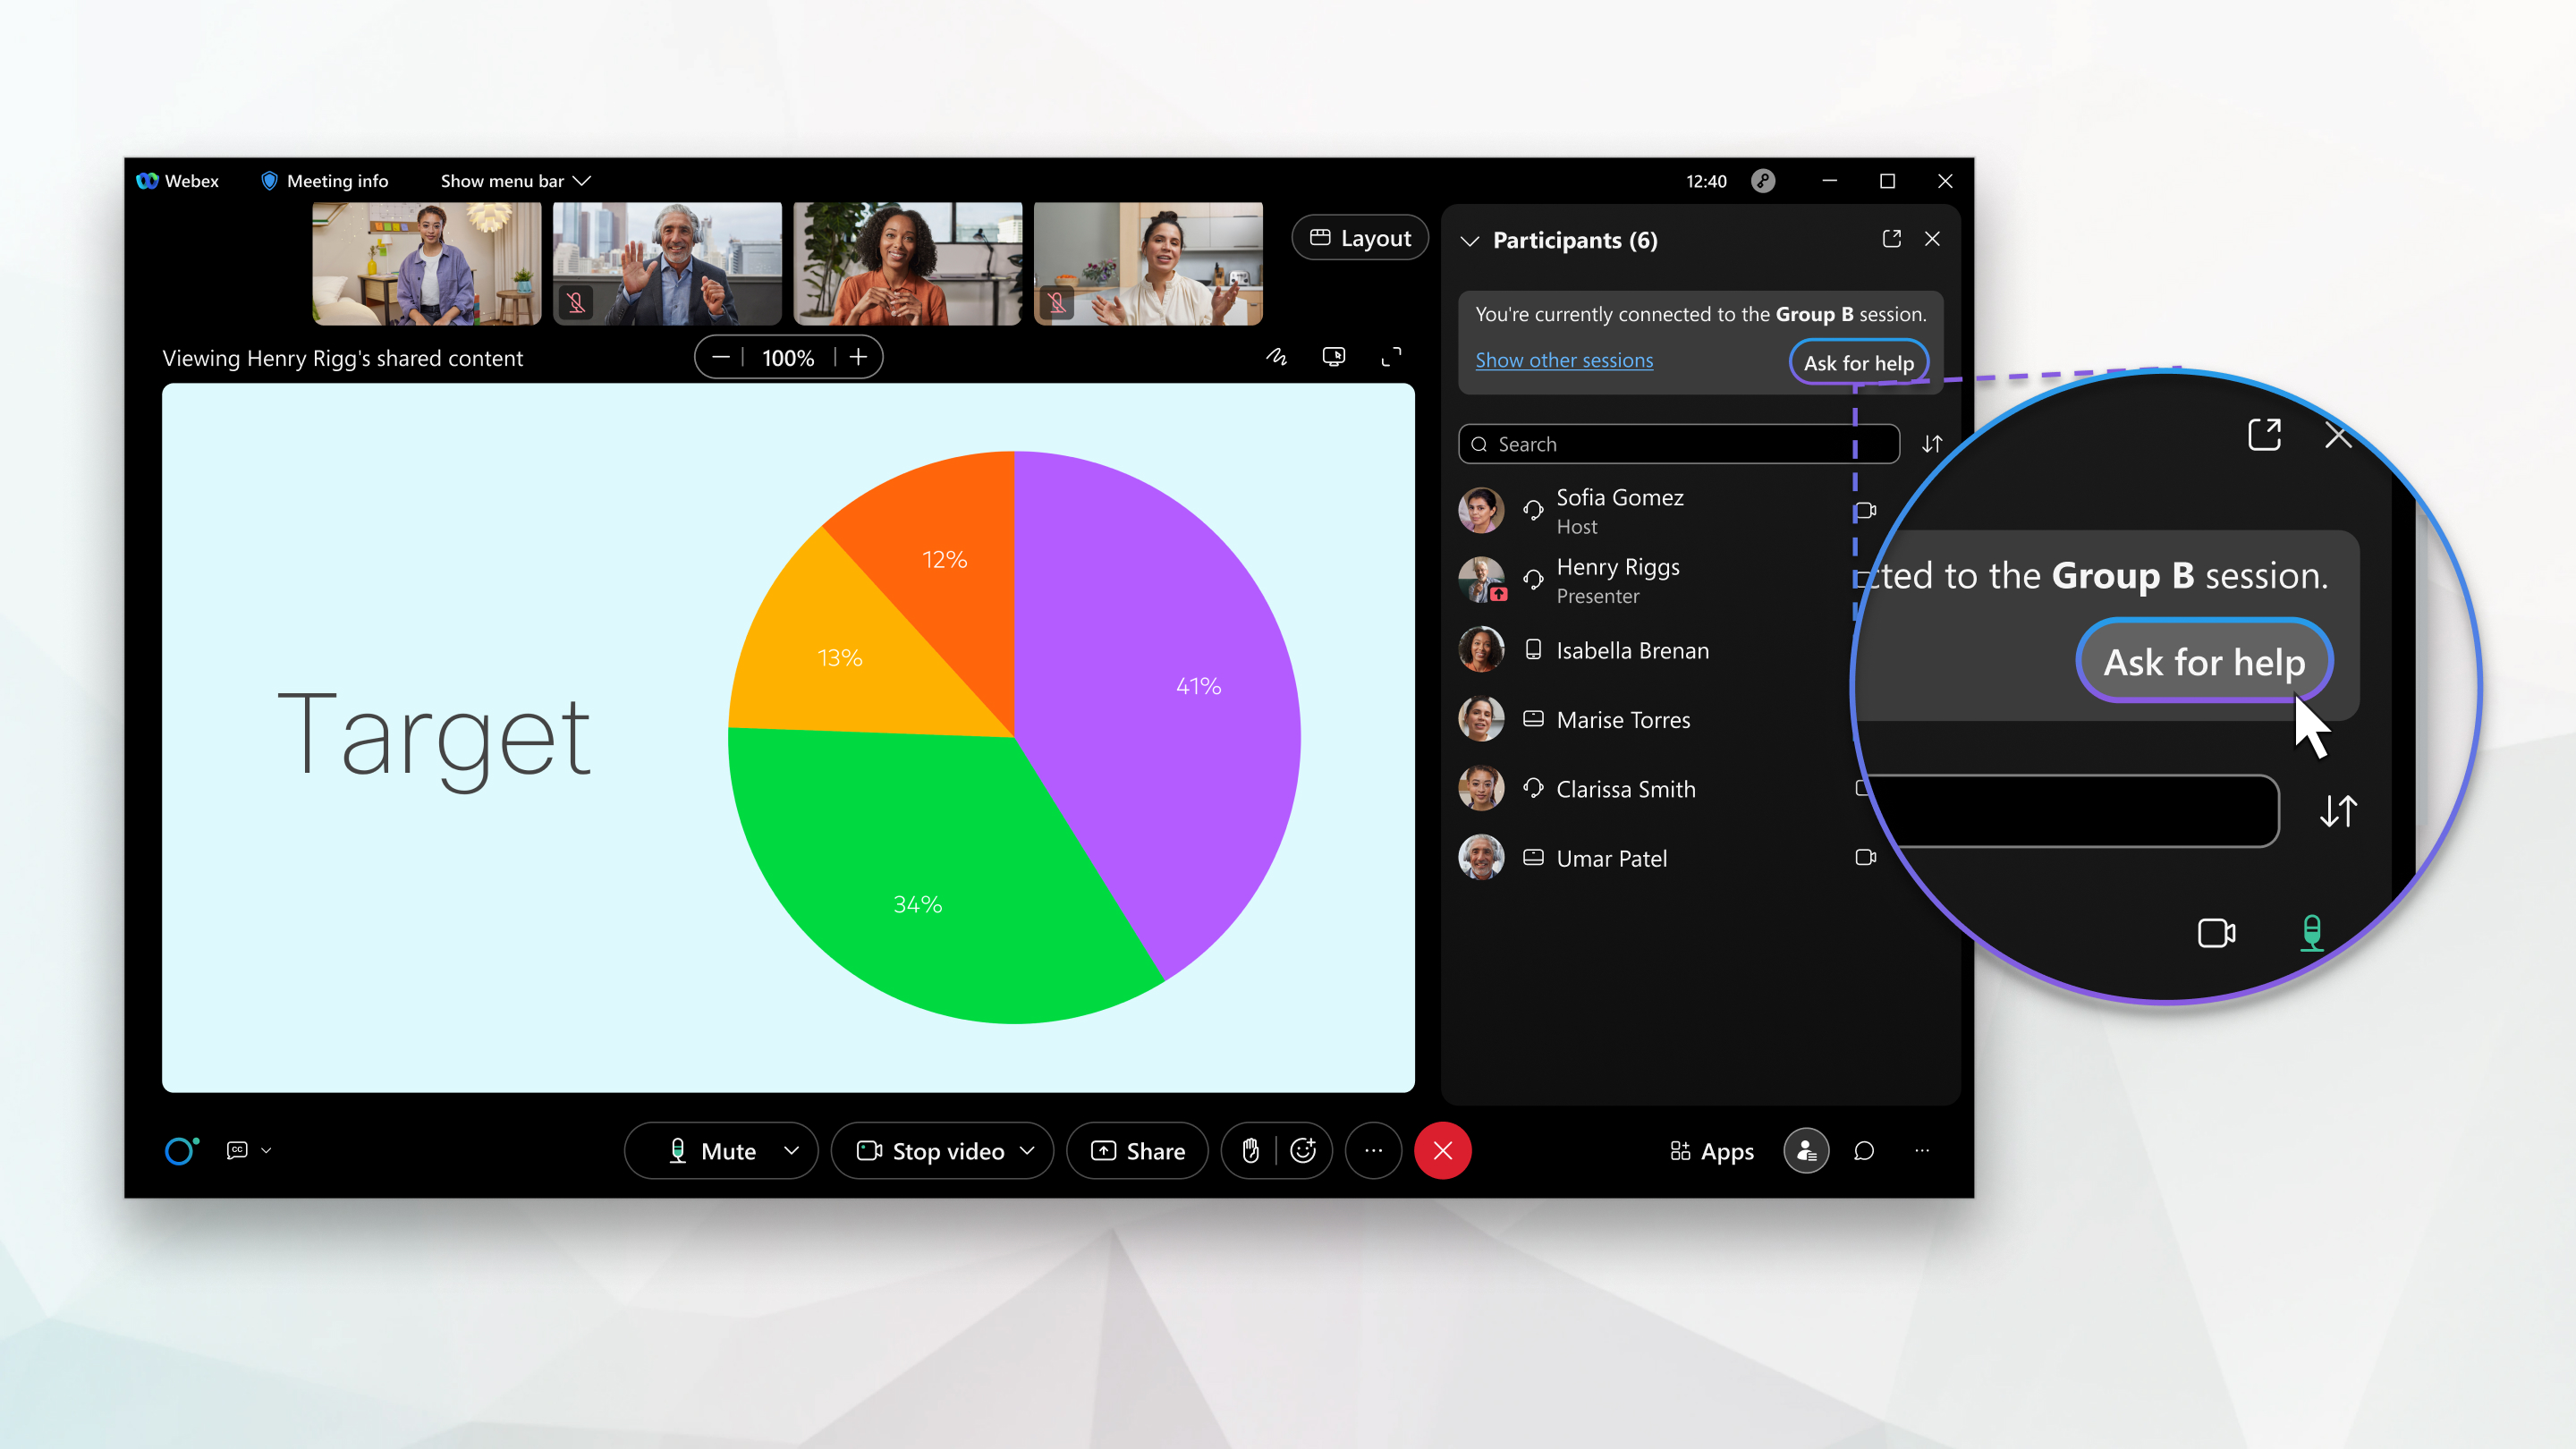Screen dimensions: 2576x1449
Task: Expand the Mute dropdown arrow
Action: click(791, 1150)
